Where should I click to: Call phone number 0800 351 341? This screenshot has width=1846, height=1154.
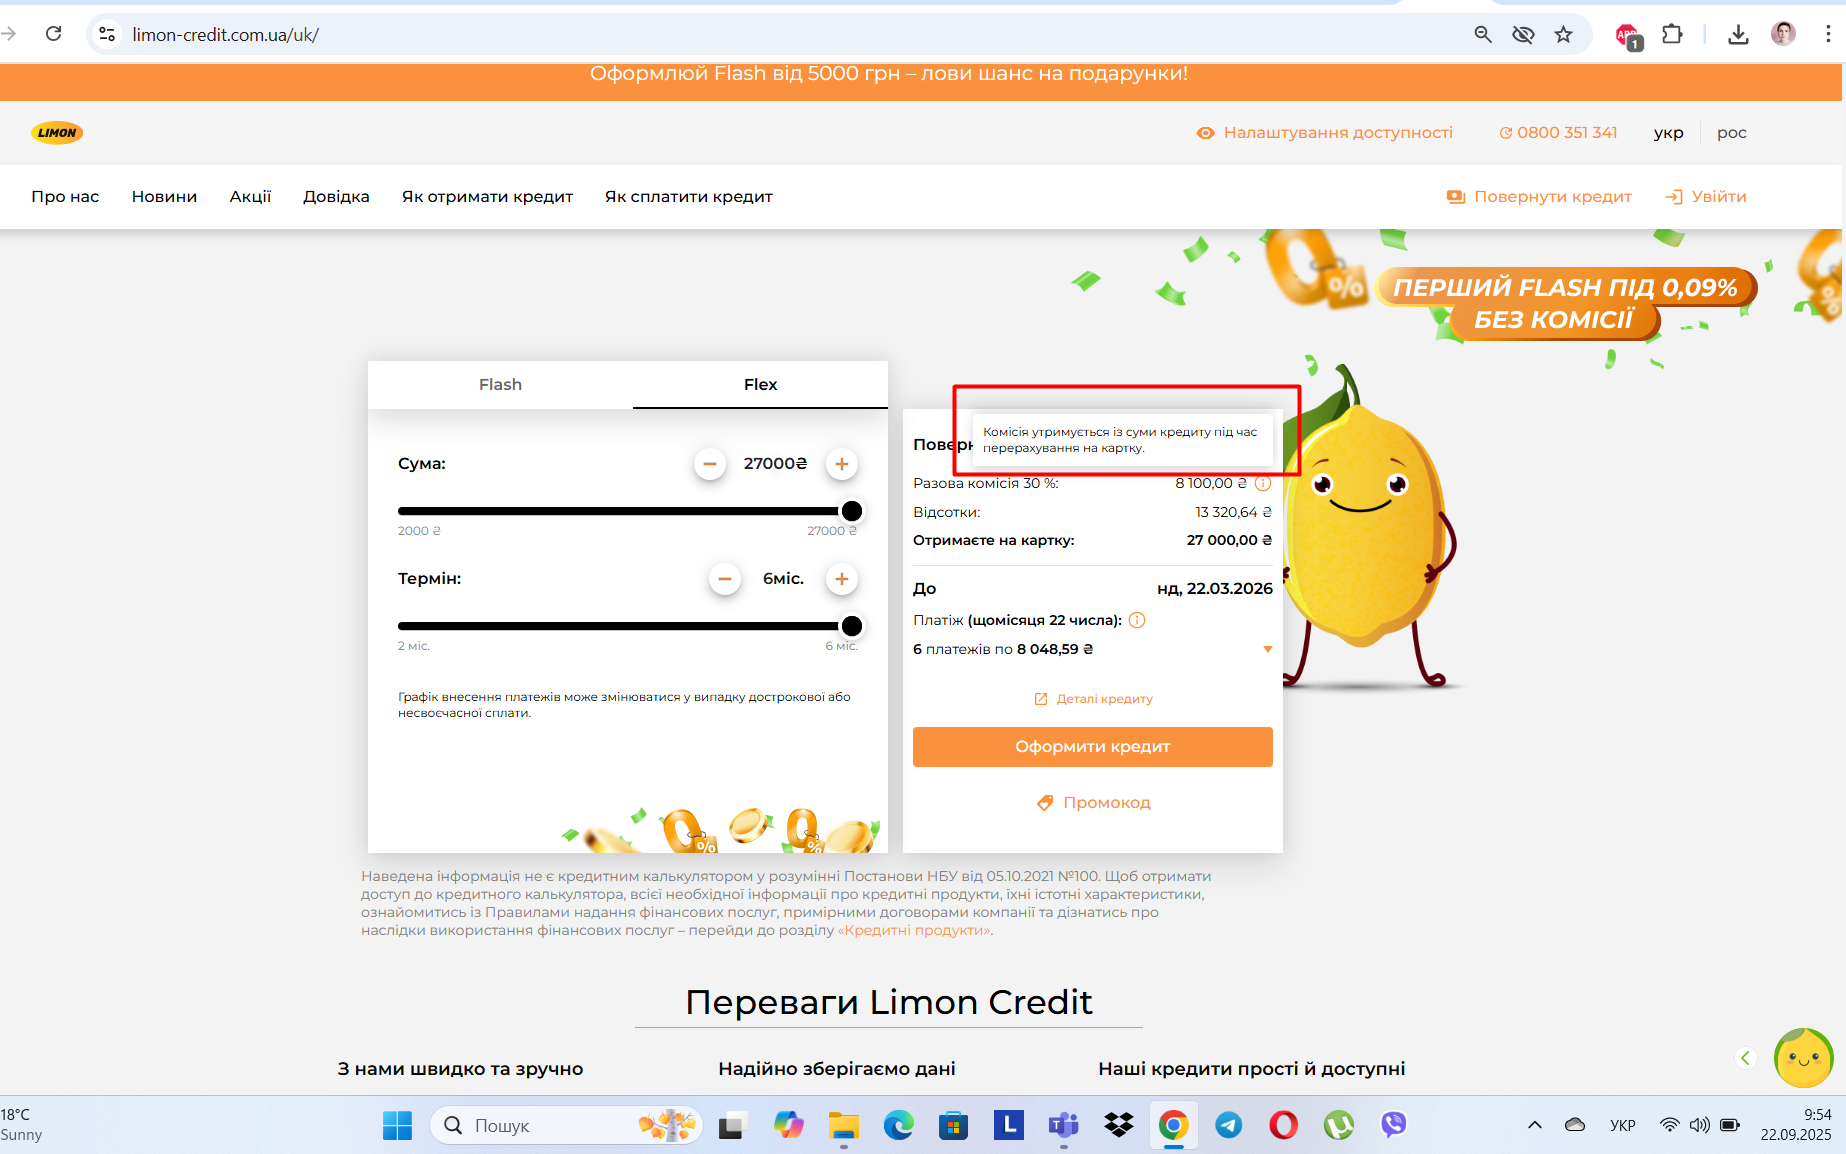click(x=1558, y=133)
